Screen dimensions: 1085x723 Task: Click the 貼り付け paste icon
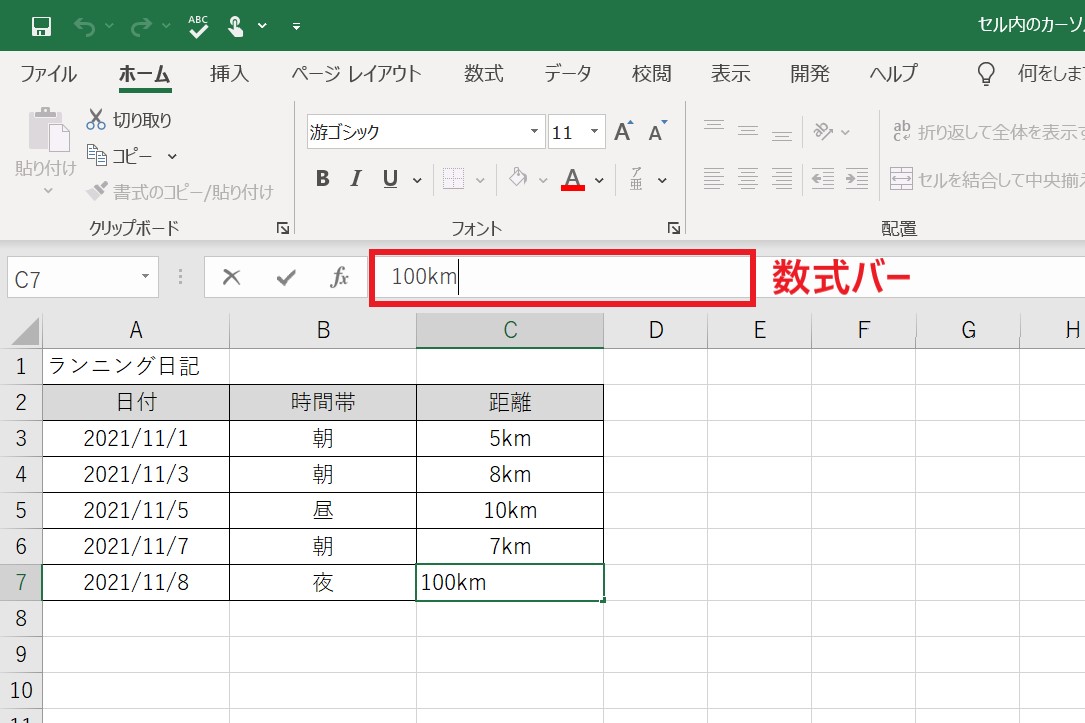tap(48, 130)
